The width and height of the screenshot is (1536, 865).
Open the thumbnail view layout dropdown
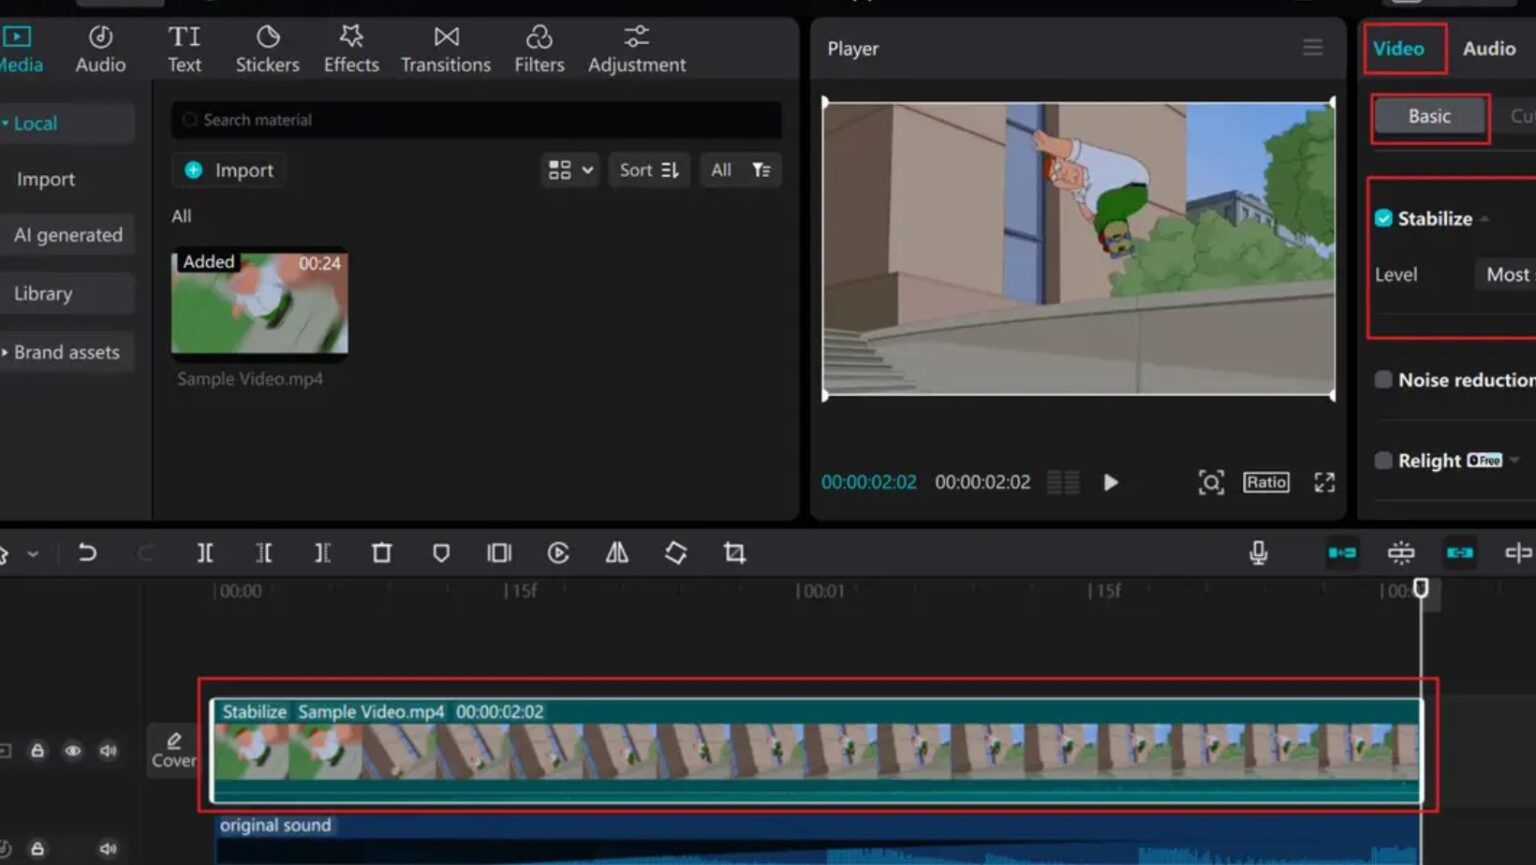[569, 170]
